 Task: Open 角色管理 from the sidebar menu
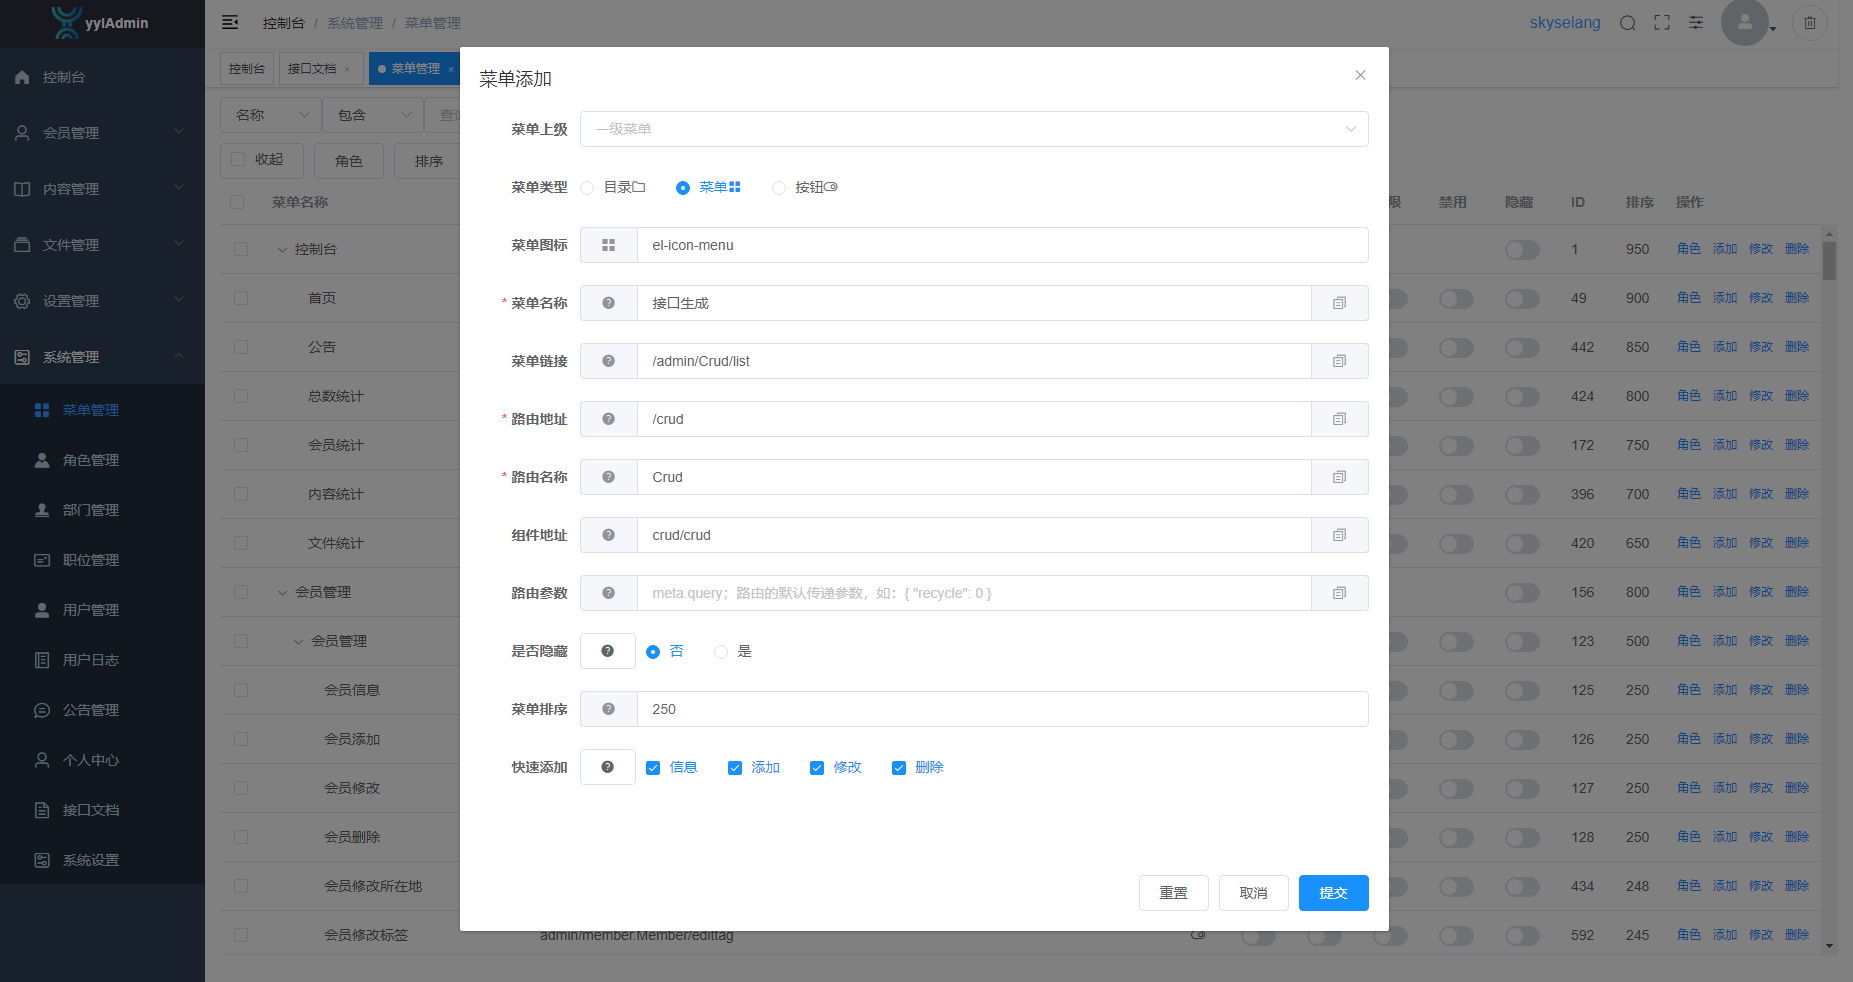click(x=91, y=460)
